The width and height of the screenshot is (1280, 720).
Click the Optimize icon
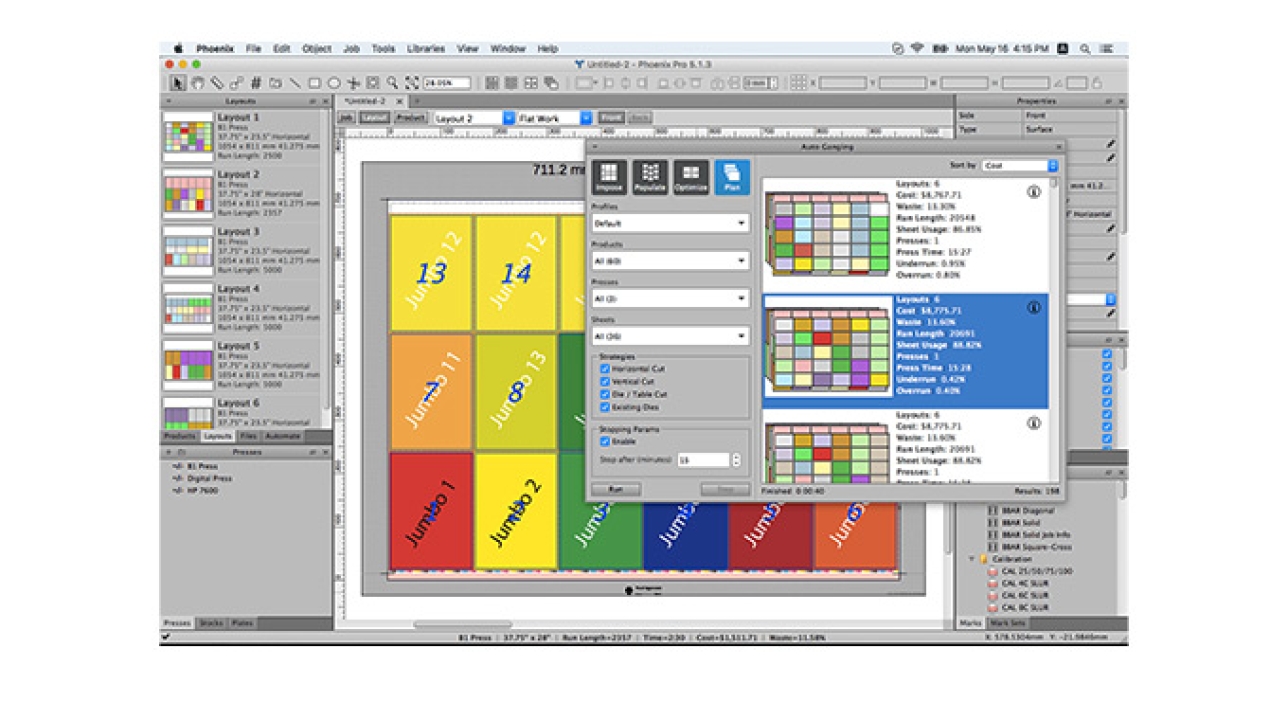[x=691, y=178]
